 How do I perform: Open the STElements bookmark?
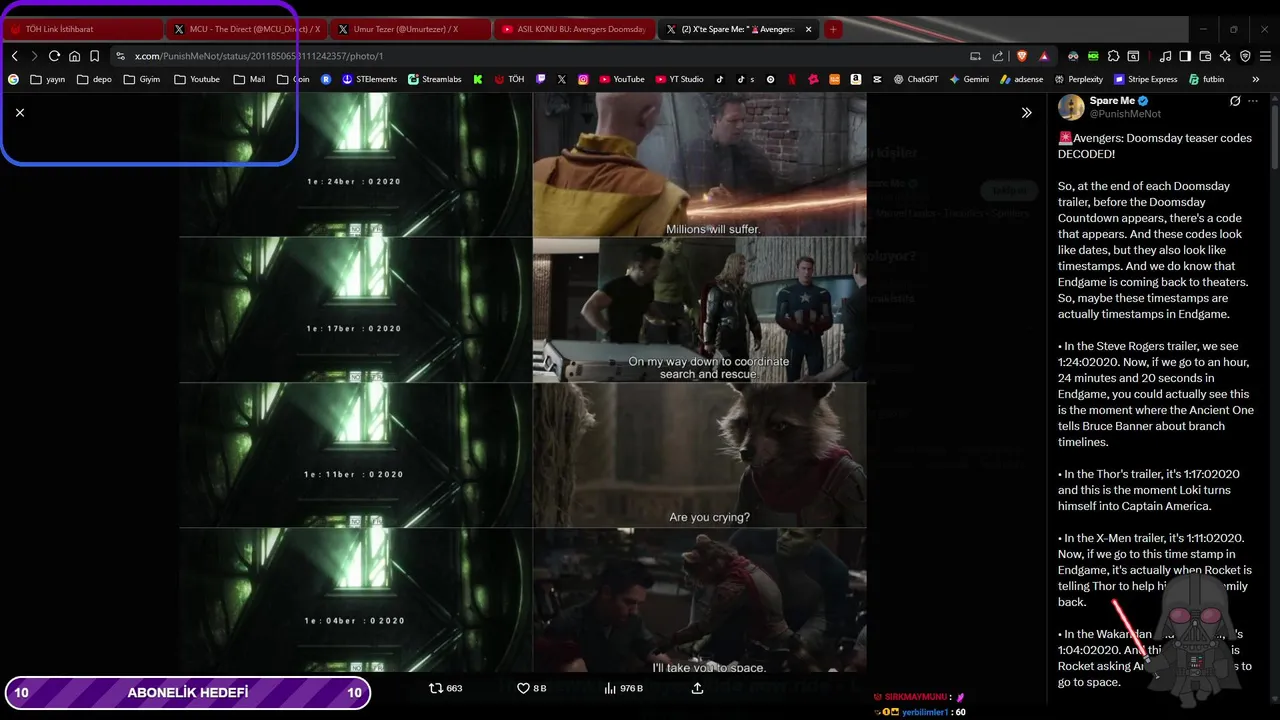(x=369, y=79)
